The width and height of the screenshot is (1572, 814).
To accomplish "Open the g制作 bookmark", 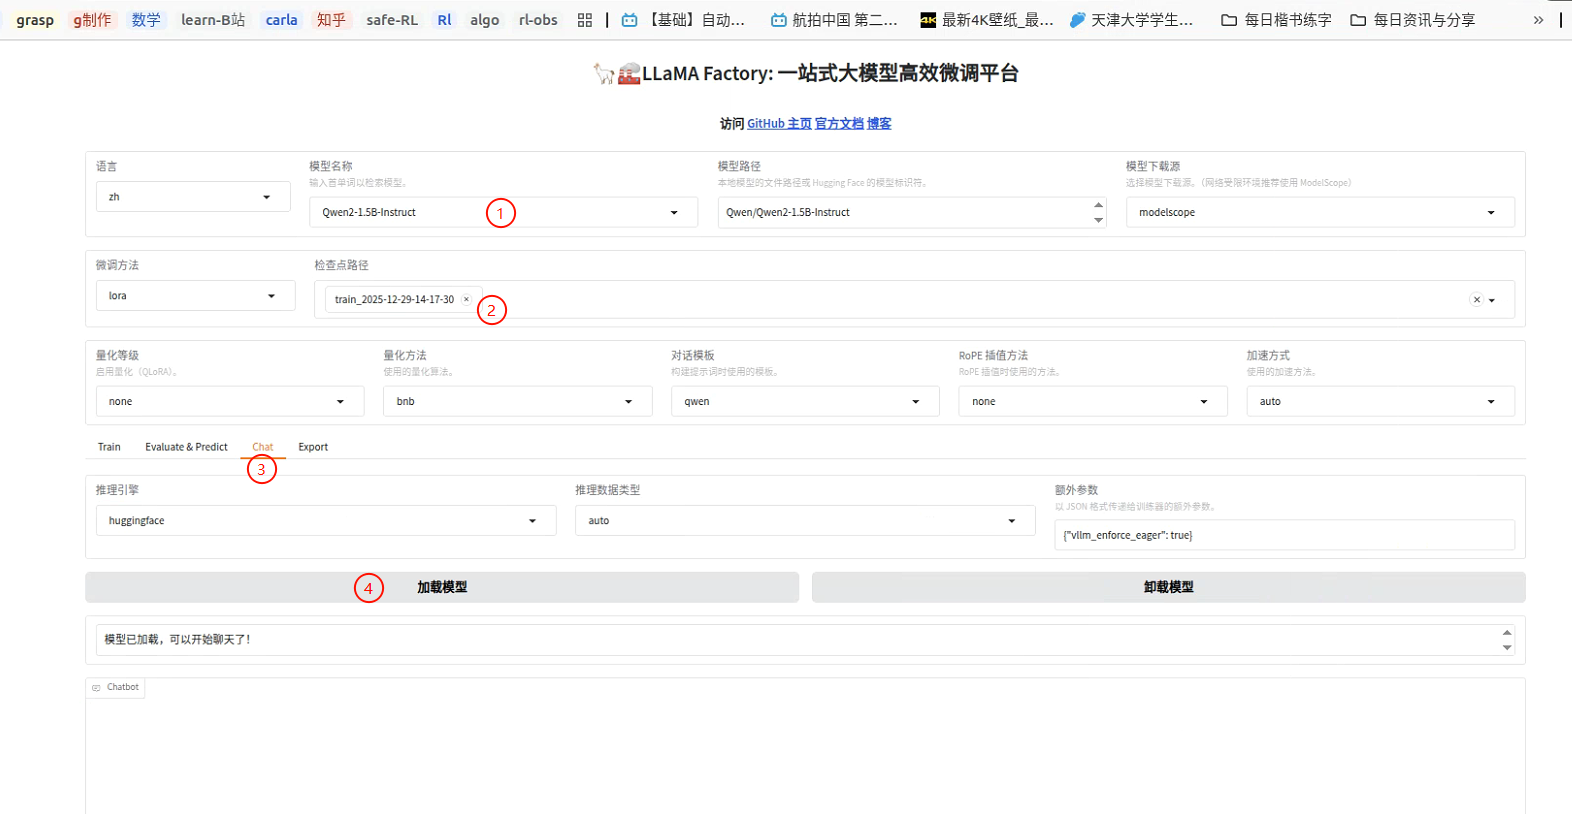I will tap(92, 20).
